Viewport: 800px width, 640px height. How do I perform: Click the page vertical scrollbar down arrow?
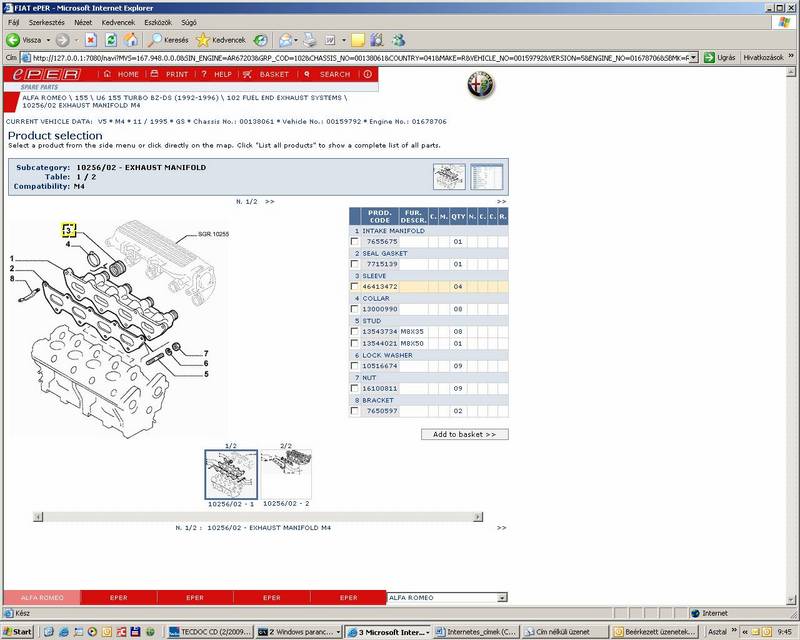[x=791, y=600]
